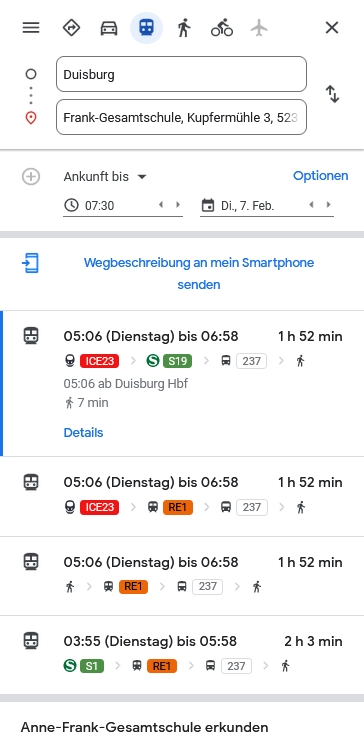364x754 pixels.
Task: Advance arrival time with right arrow
Action: tap(178, 205)
